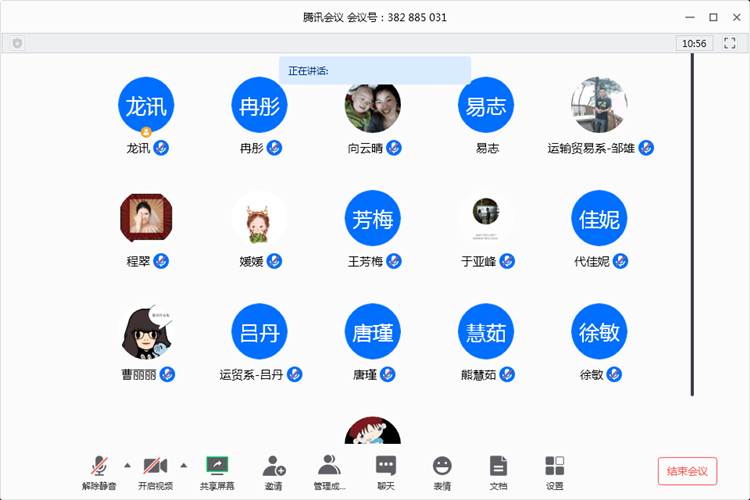Open the 表情 emoji reactions

tap(442, 471)
